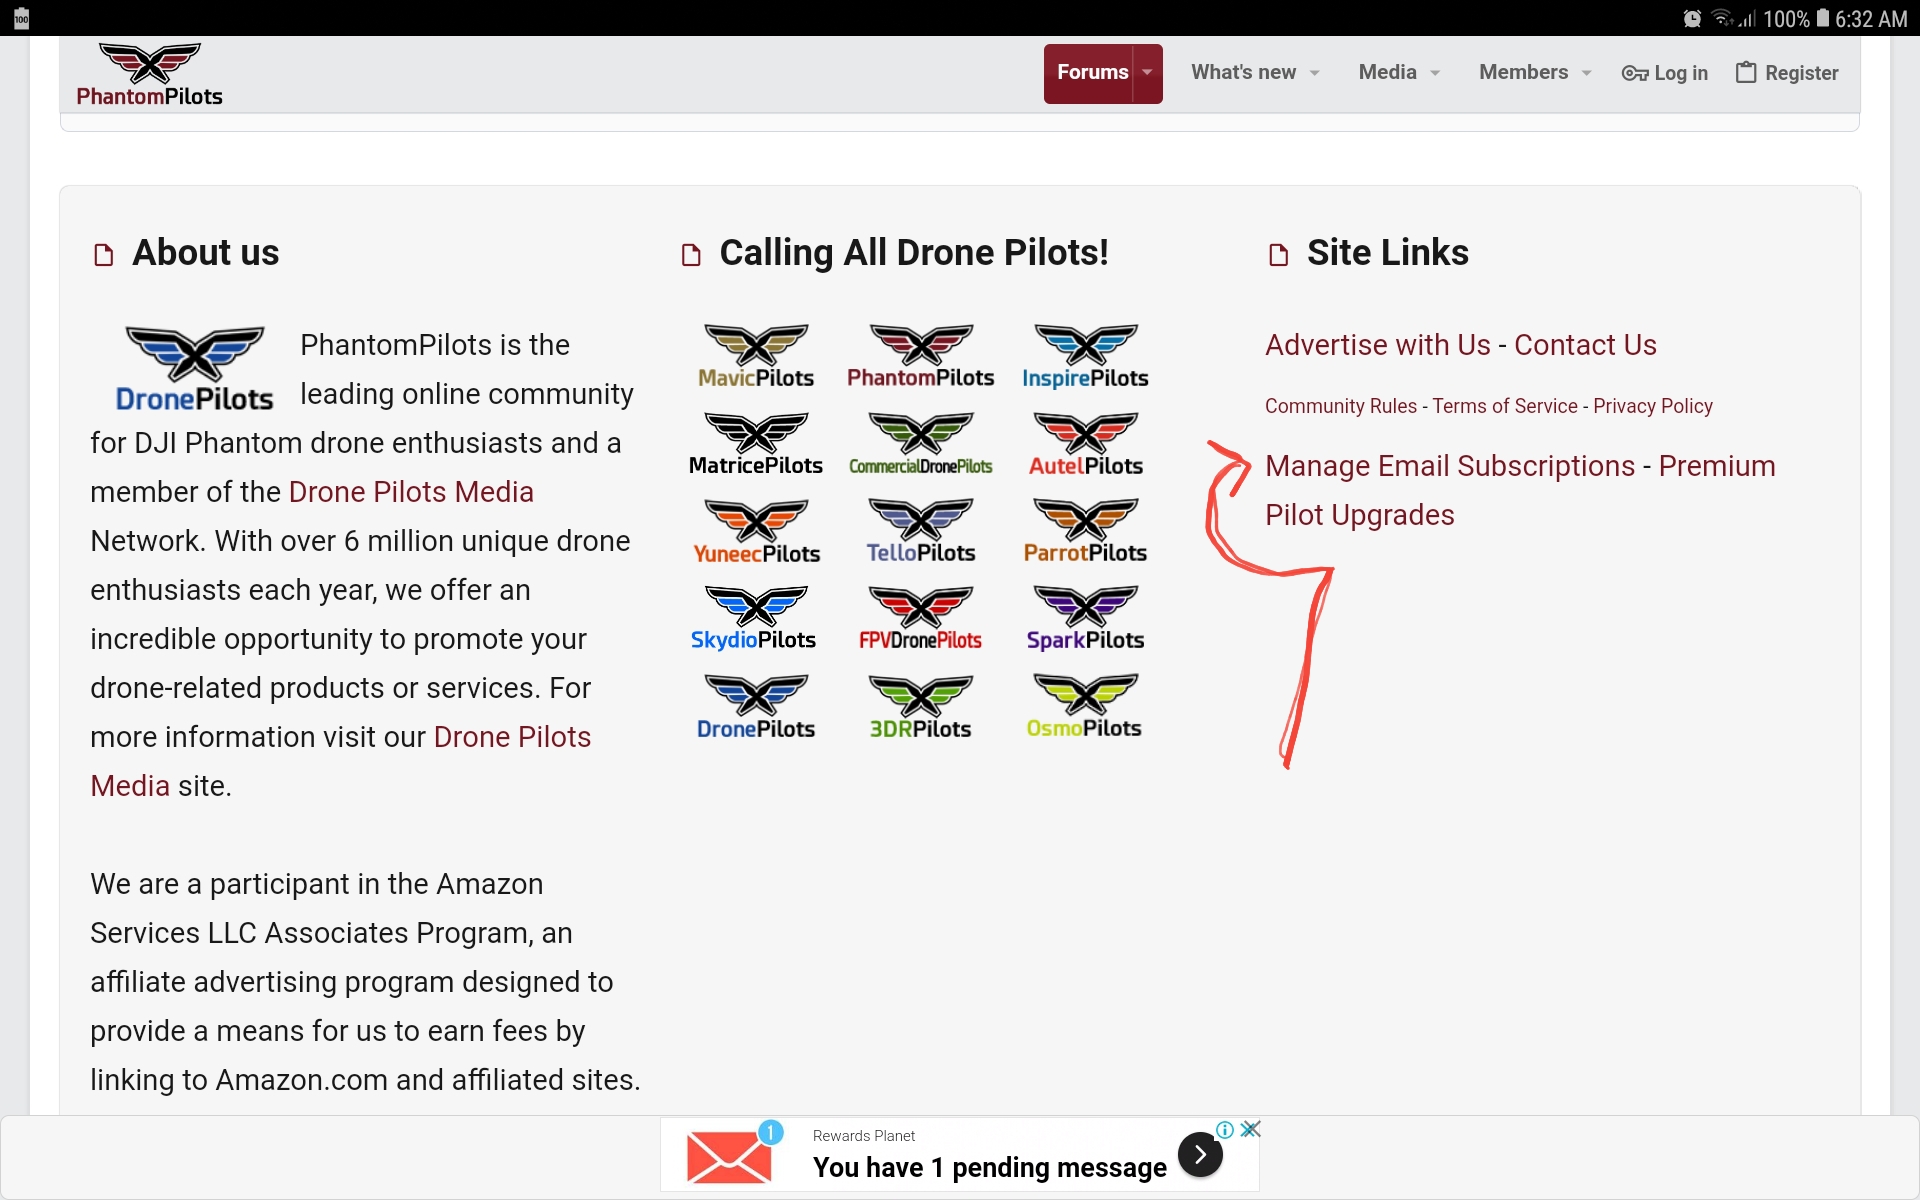1920x1200 pixels.
Task: Expand the Media dropdown arrow
Action: [x=1435, y=73]
